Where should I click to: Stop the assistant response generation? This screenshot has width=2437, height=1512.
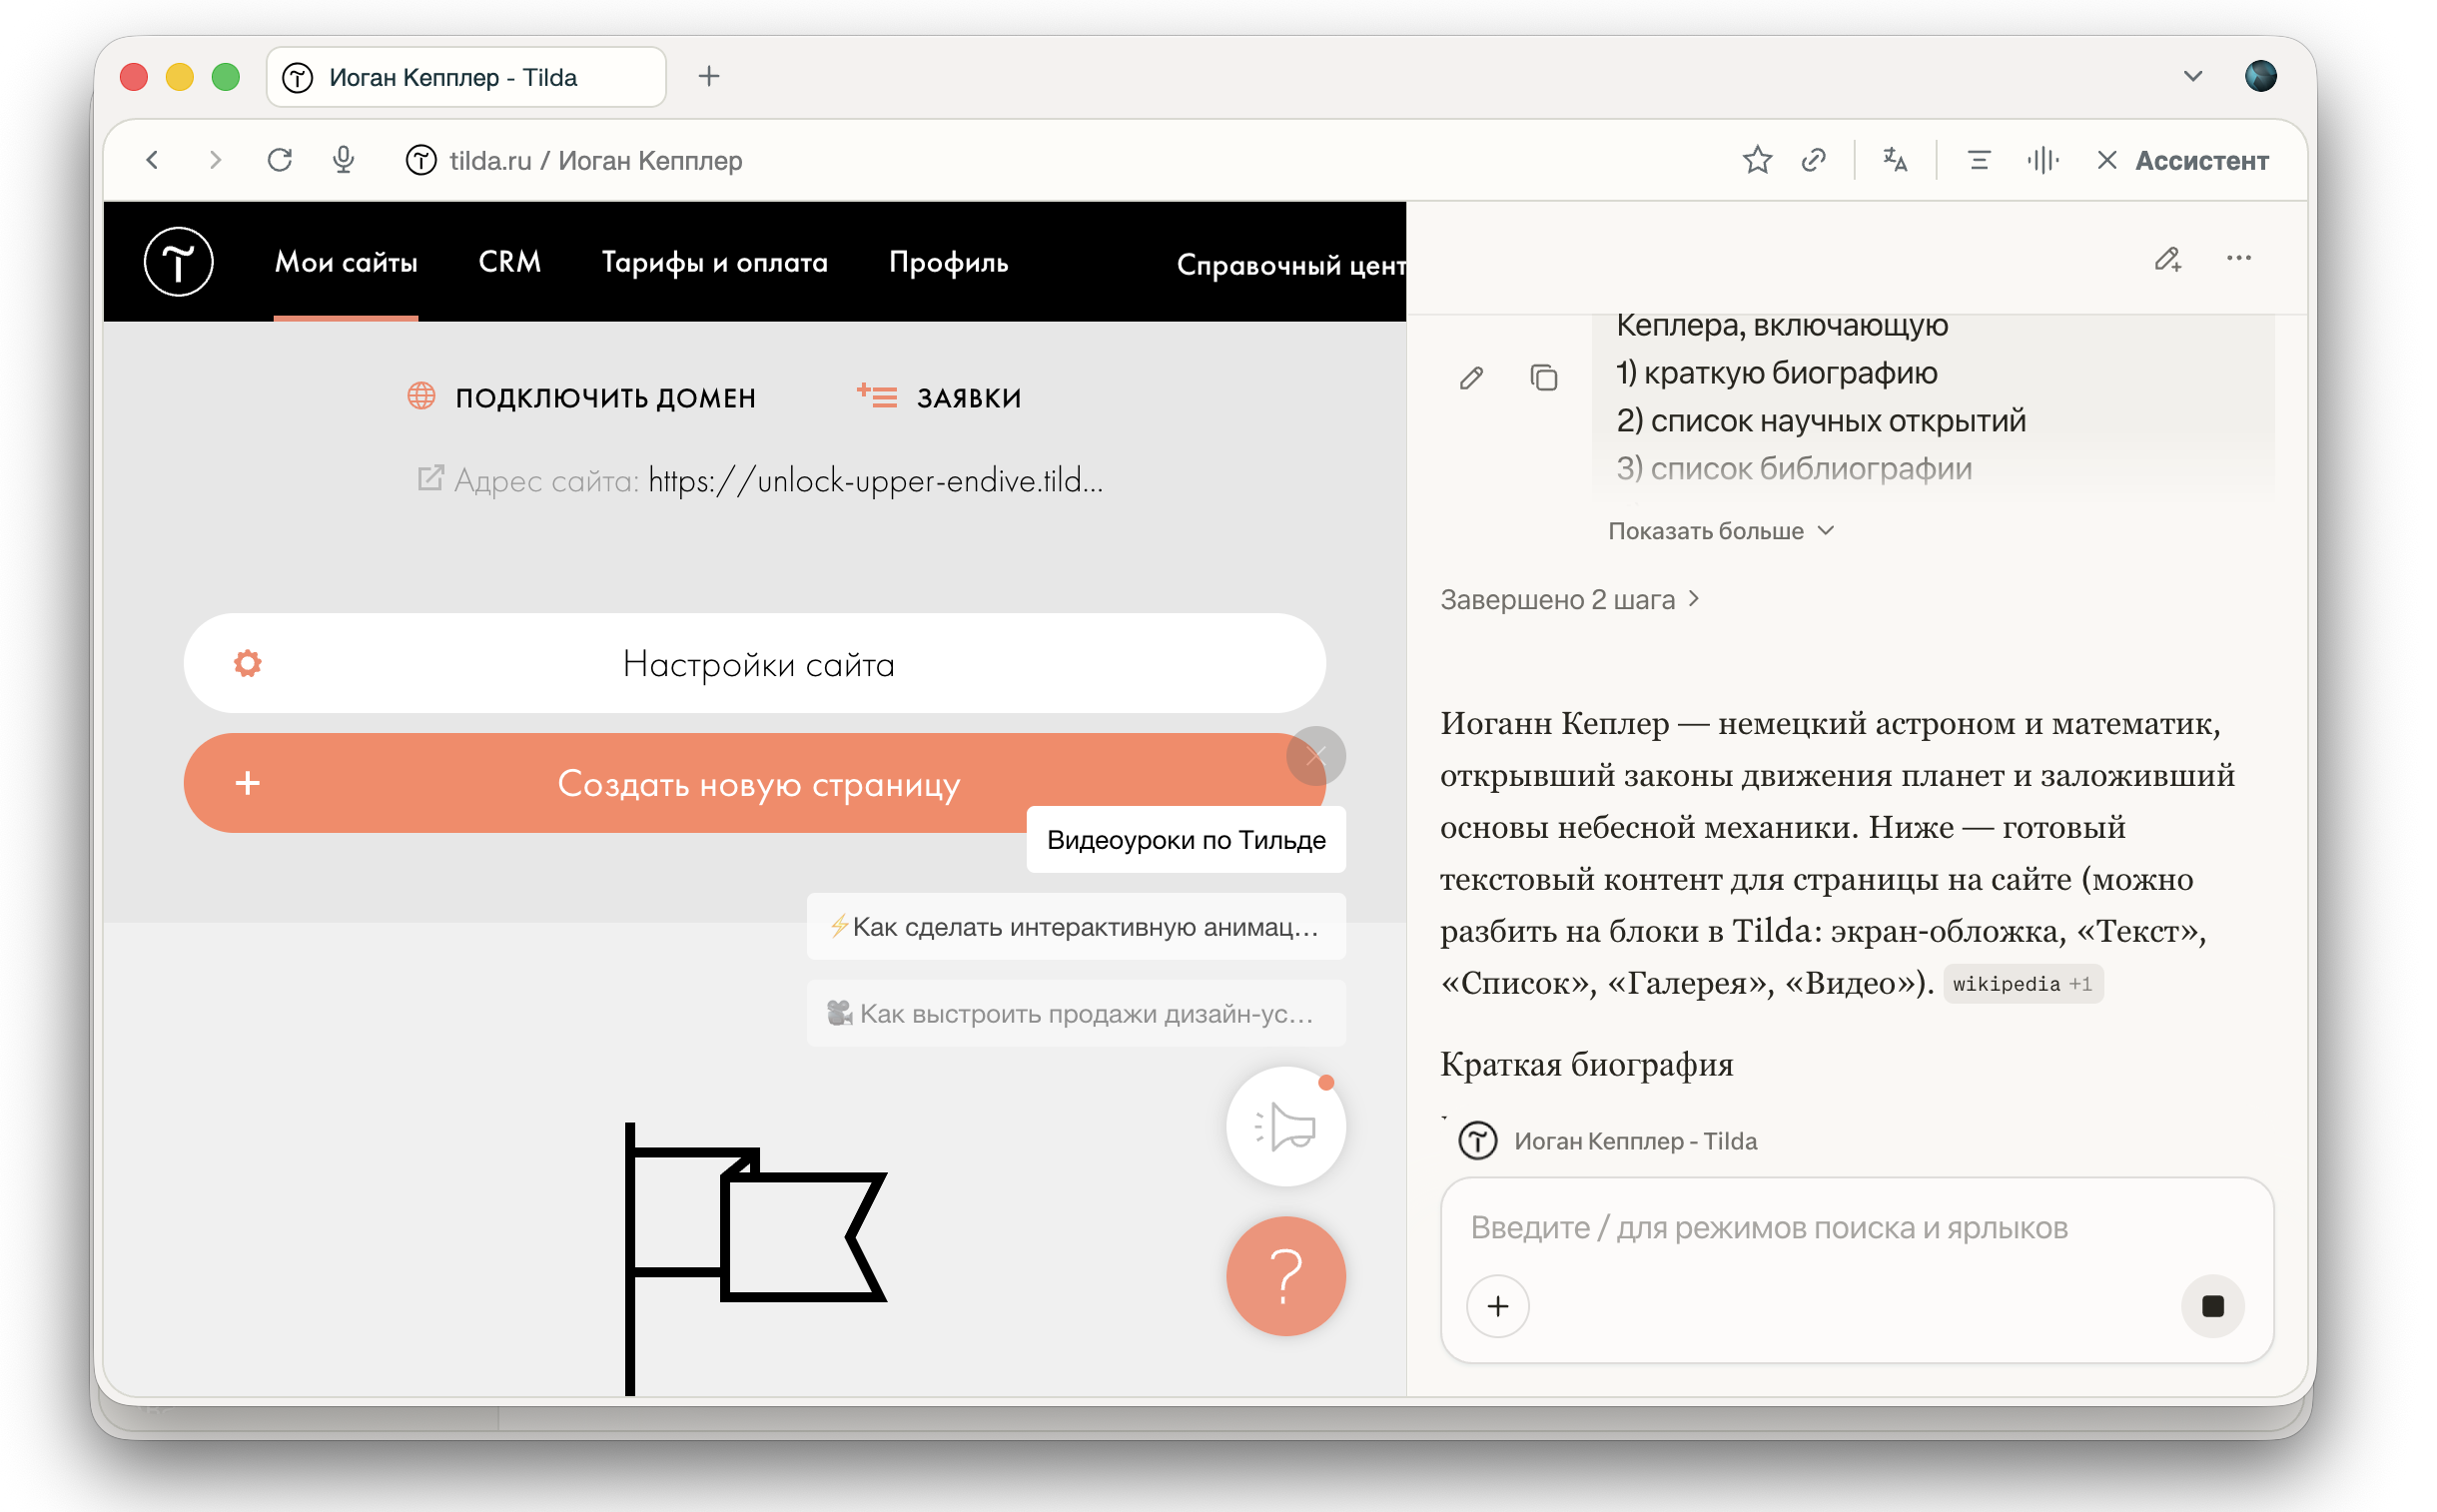[x=2211, y=1305]
